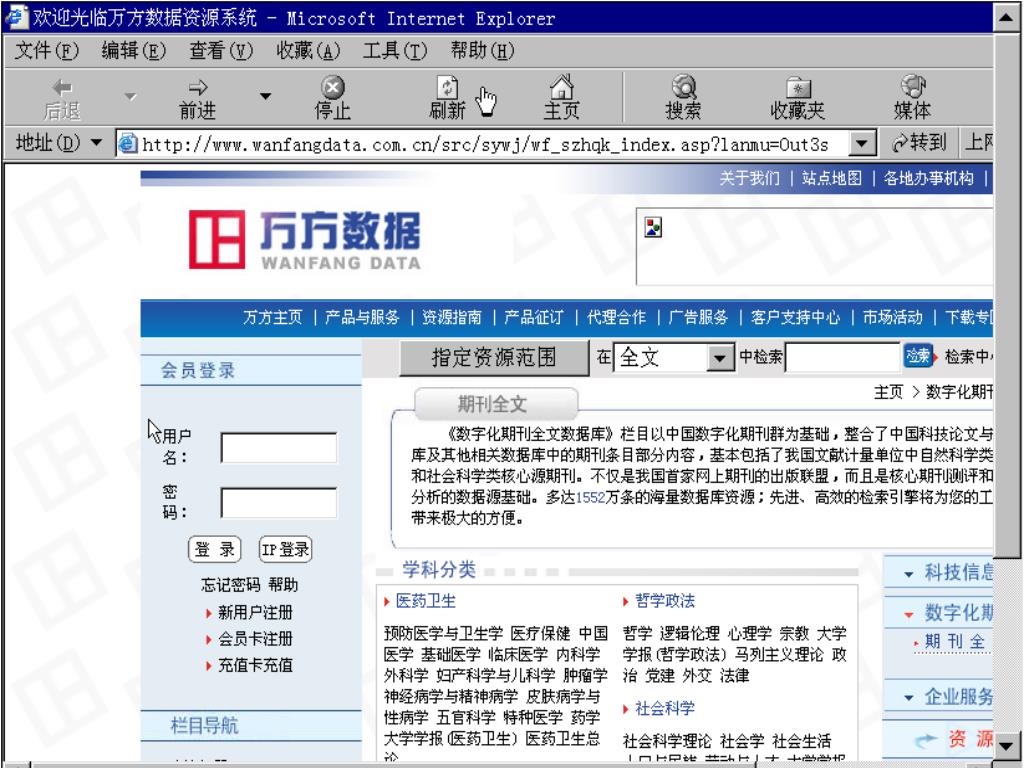Open the Back button history dropdown arrow
1024x768 pixels.
coord(131,97)
